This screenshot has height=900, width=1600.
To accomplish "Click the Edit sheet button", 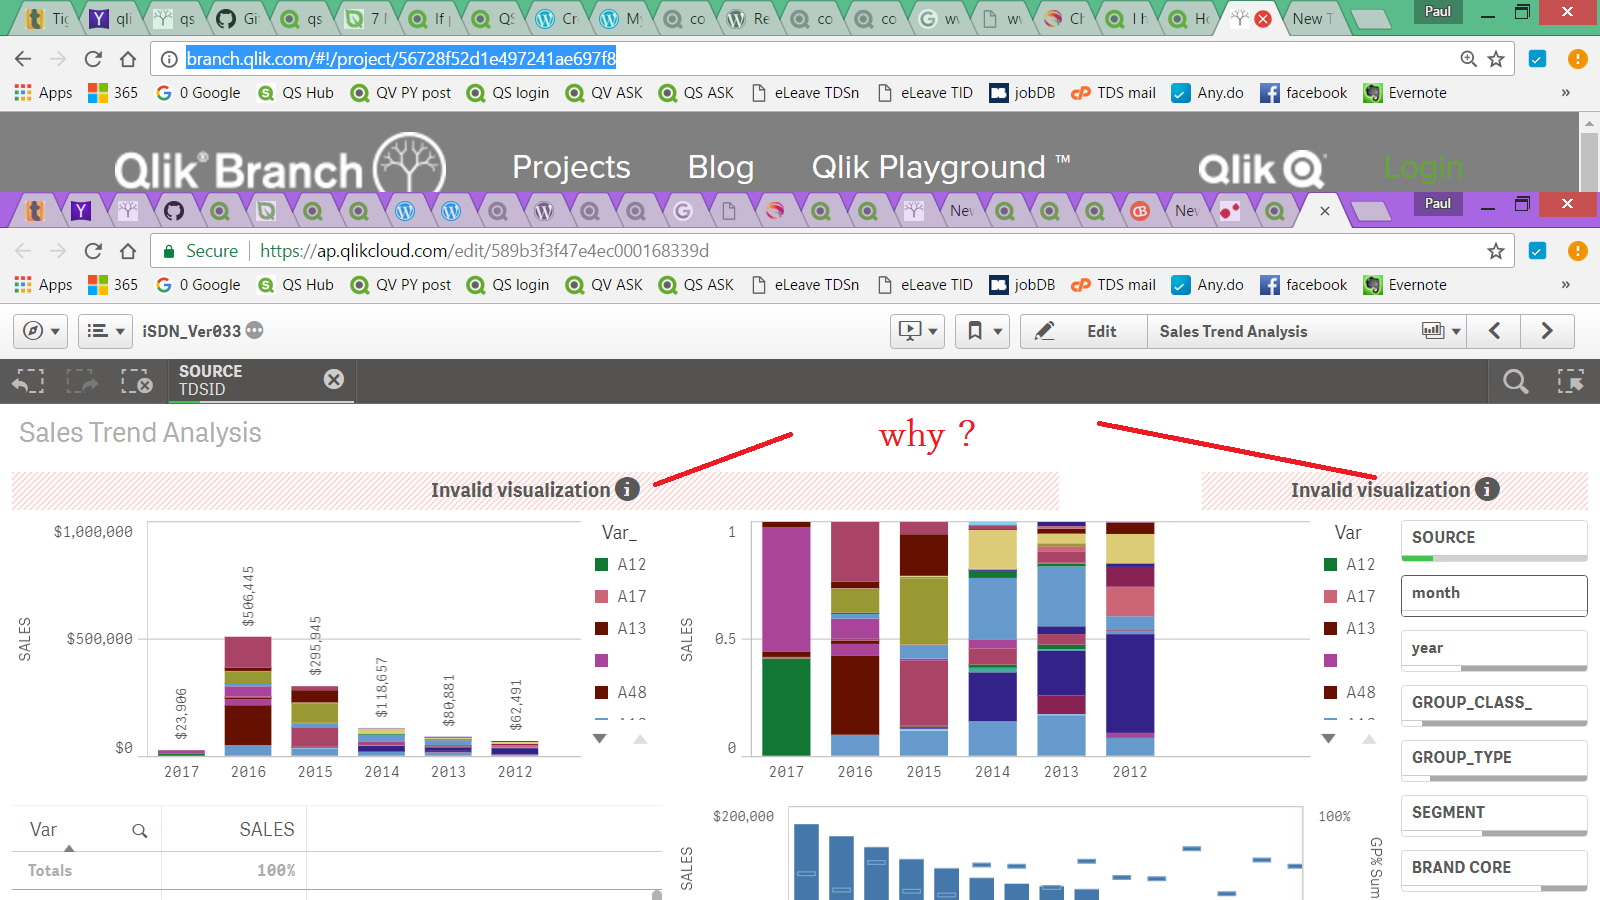I will [1083, 331].
